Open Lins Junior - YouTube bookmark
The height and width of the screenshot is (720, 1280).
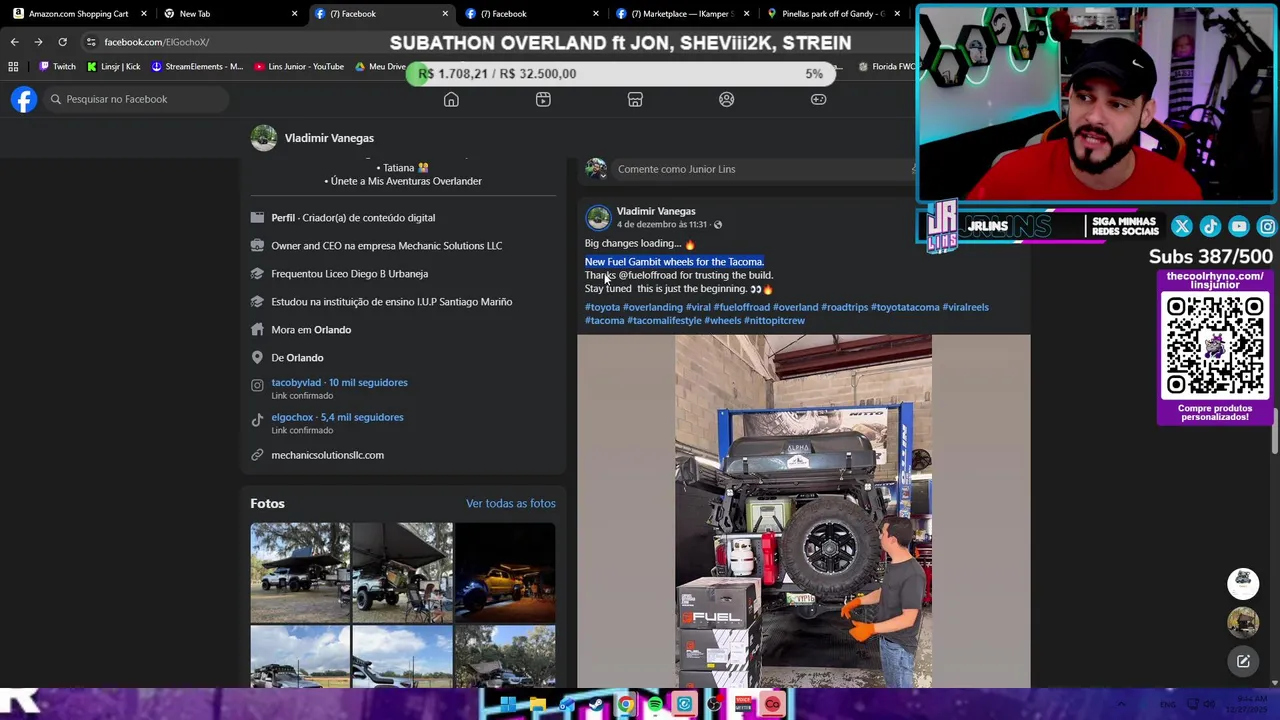tap(299, 67)
